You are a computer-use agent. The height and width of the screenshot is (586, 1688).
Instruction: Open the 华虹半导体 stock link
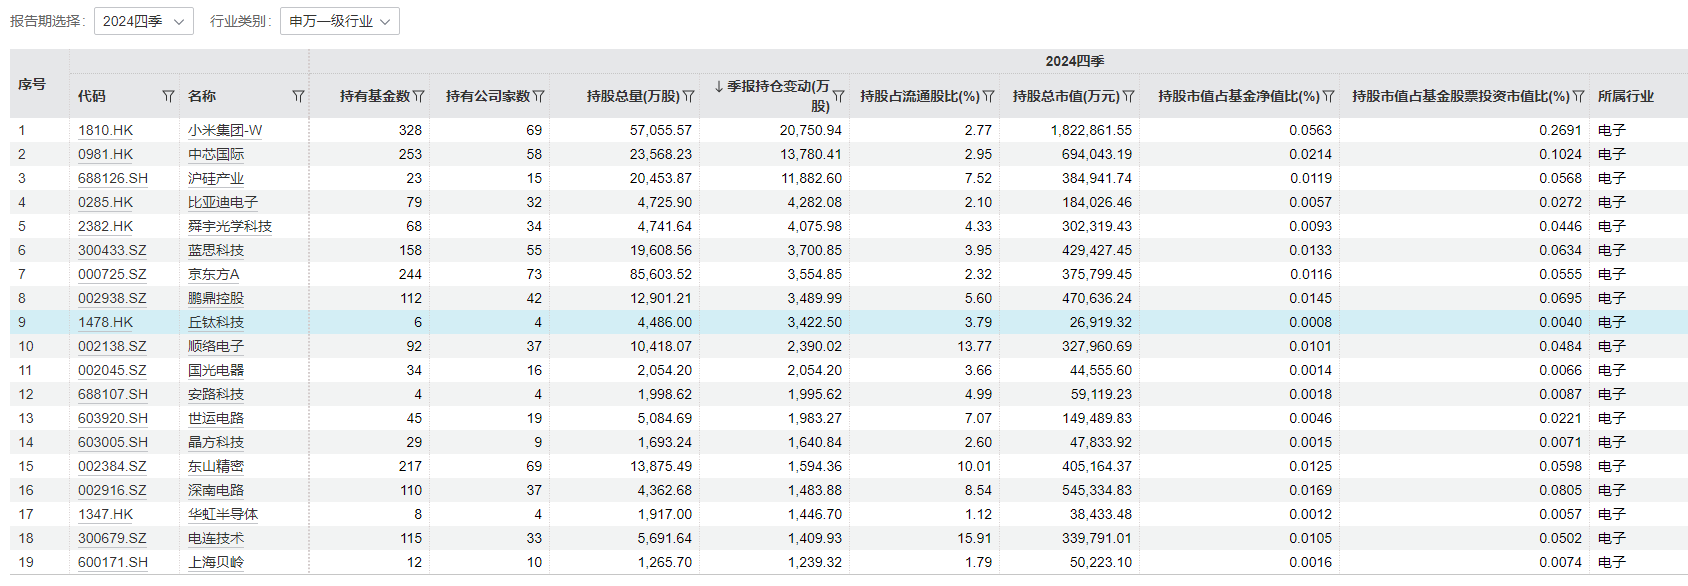[223, 514]
